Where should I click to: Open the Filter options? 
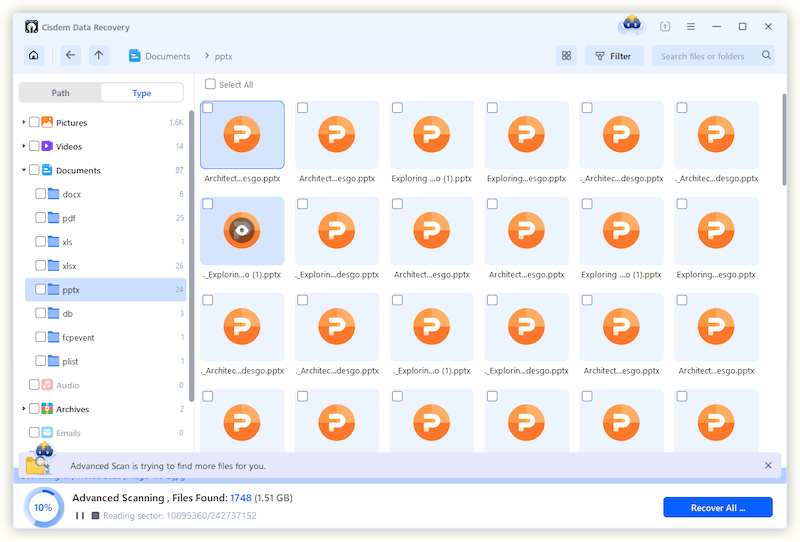coord(614,56)
